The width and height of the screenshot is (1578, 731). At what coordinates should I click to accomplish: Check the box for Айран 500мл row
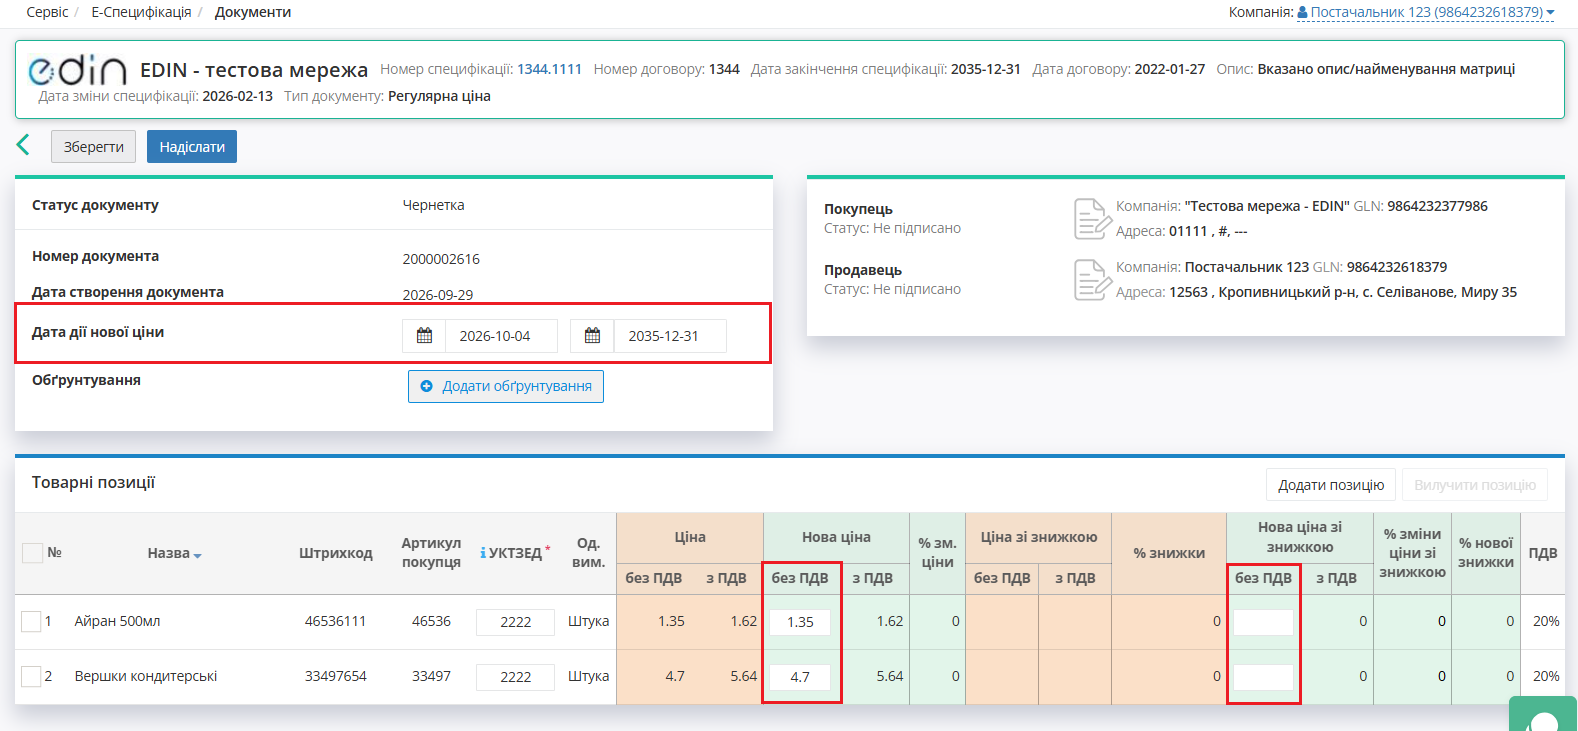tap(31, 621)
